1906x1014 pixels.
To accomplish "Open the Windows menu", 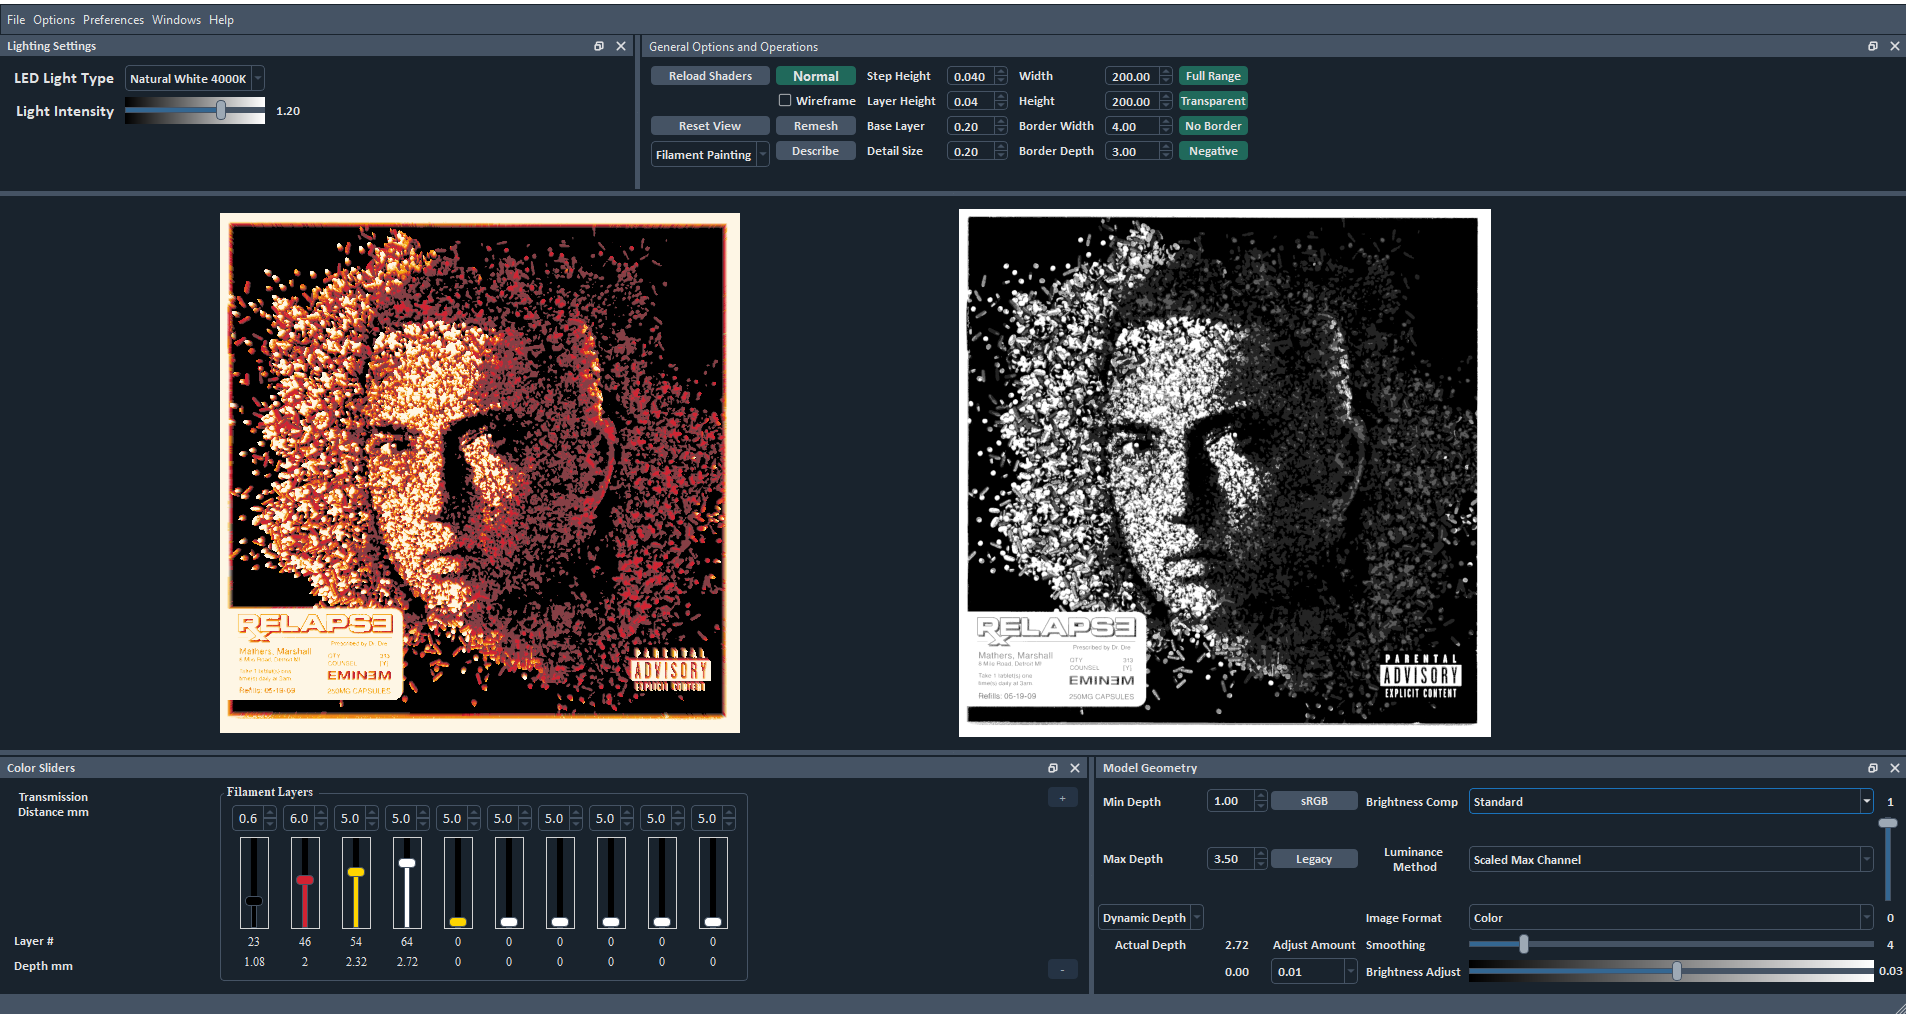I will (176, 19).
